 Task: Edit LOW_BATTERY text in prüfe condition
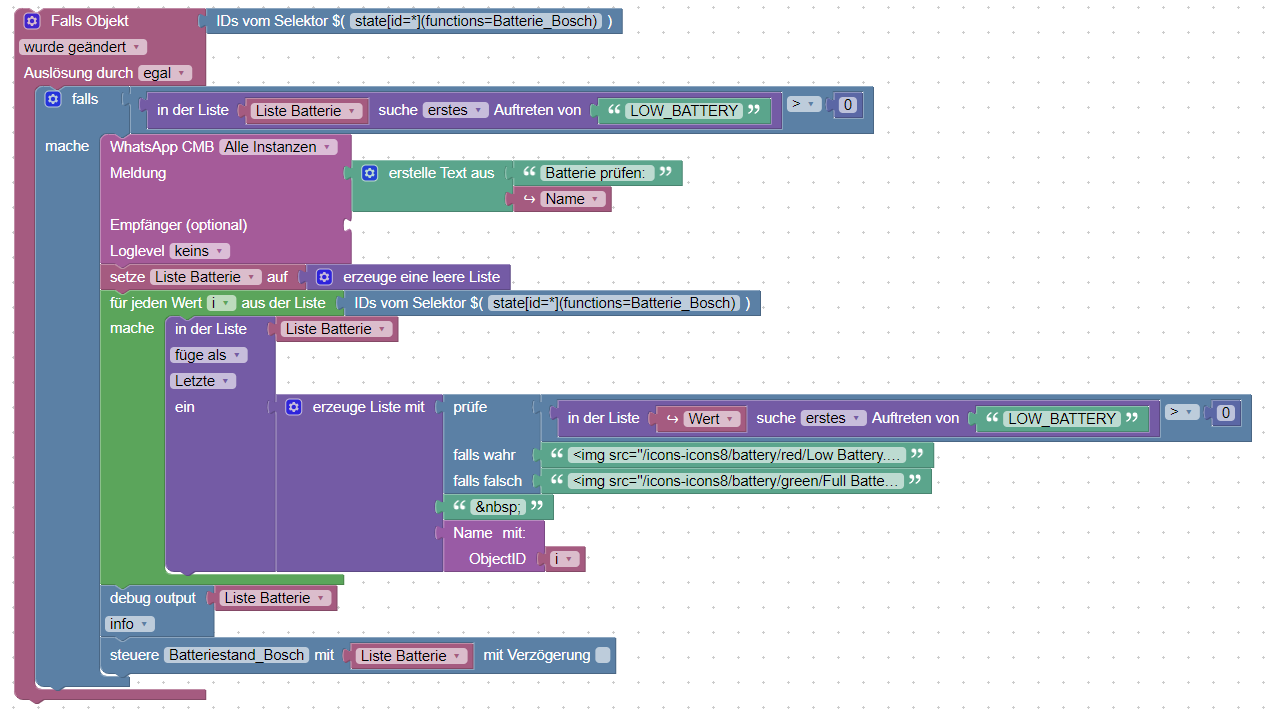click(x=1062, y=419)
